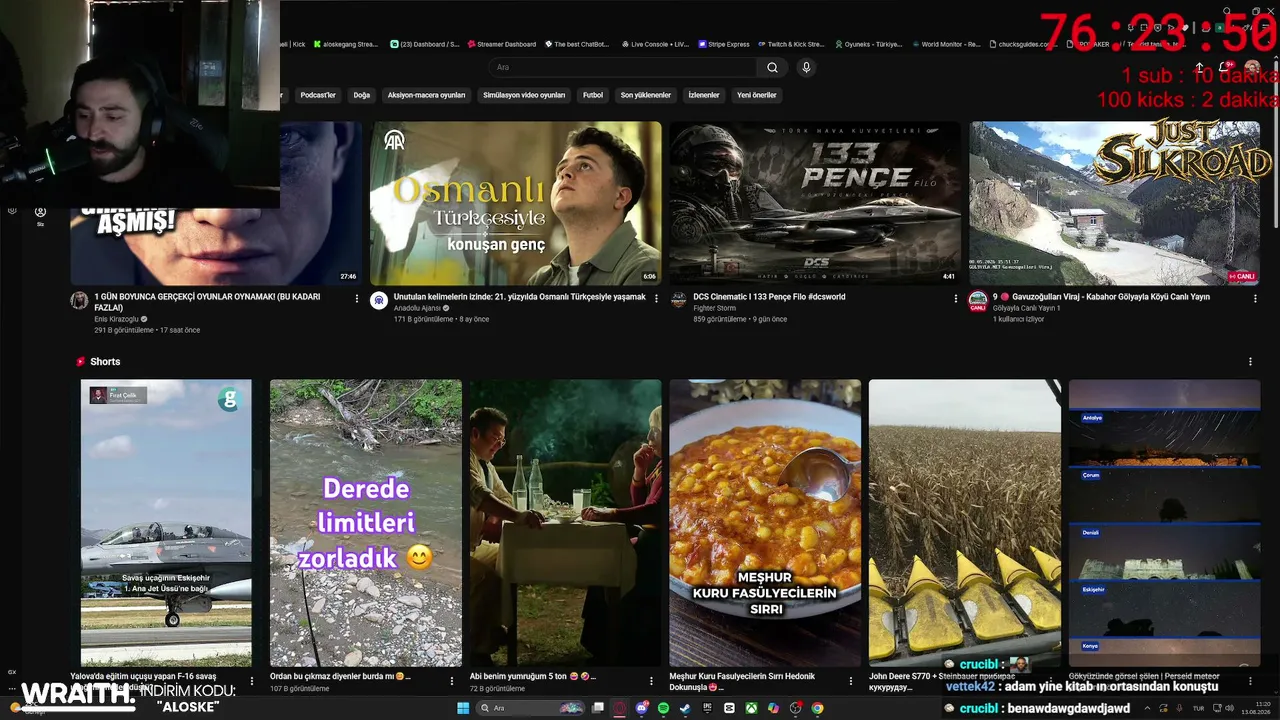Image resolution: width=1280 pixels, height=720 pixels.
Task: Open Spotify from taskbar
Action: [663, 708]
